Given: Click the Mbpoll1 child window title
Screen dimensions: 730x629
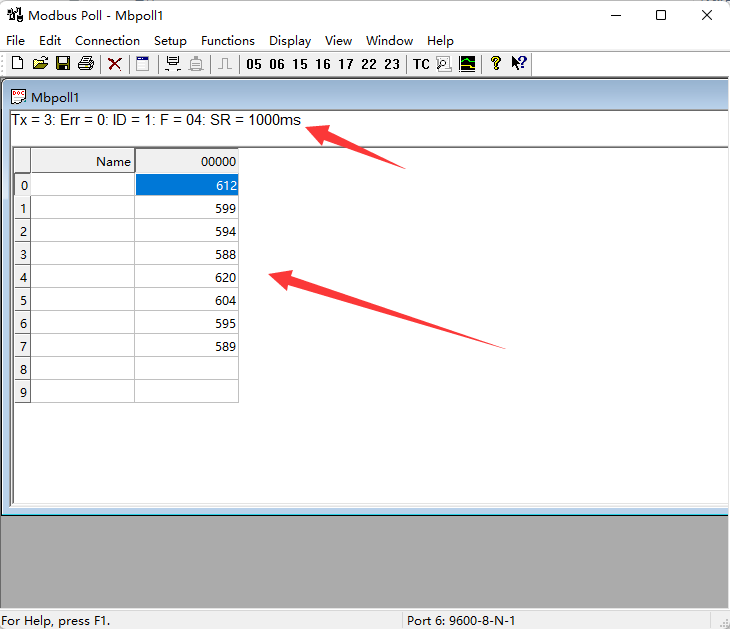Looking at the screenshot, I should pos(55,97).
